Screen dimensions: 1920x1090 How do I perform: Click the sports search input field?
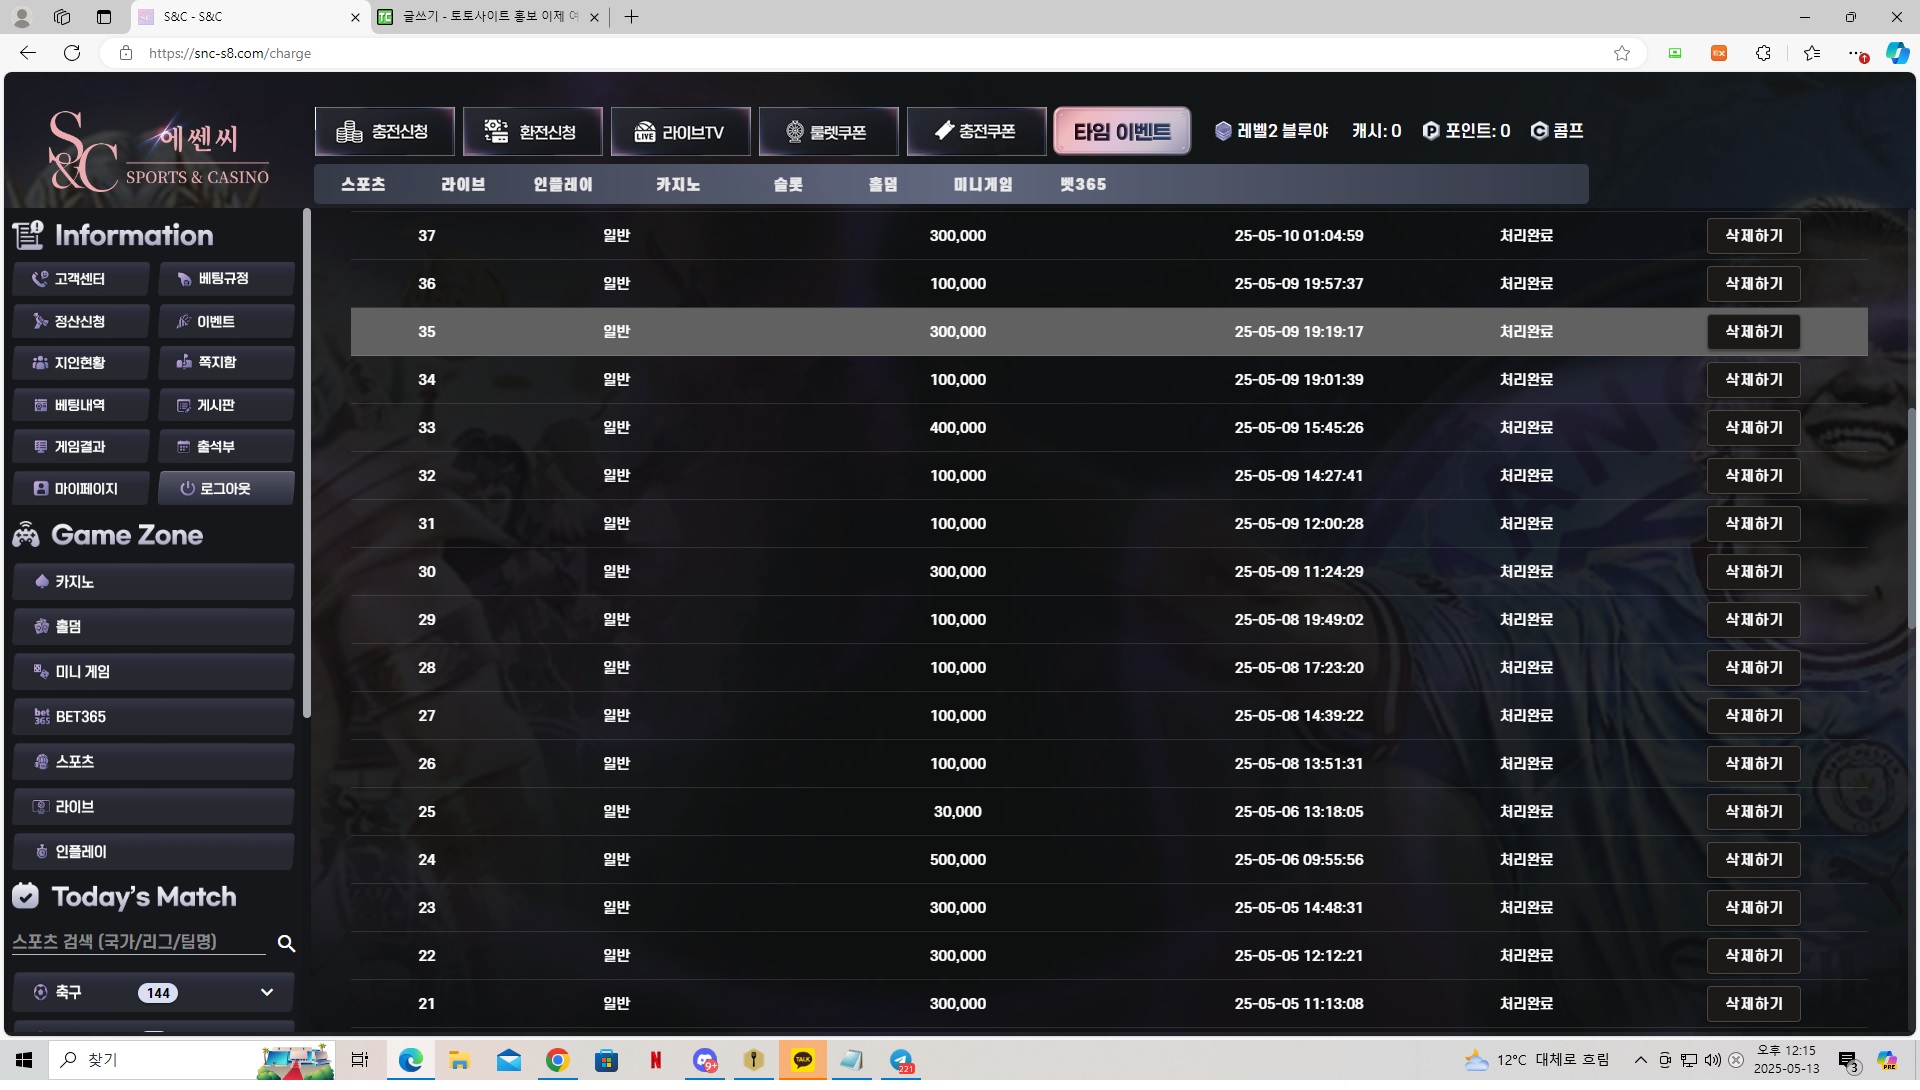point(138,942)
